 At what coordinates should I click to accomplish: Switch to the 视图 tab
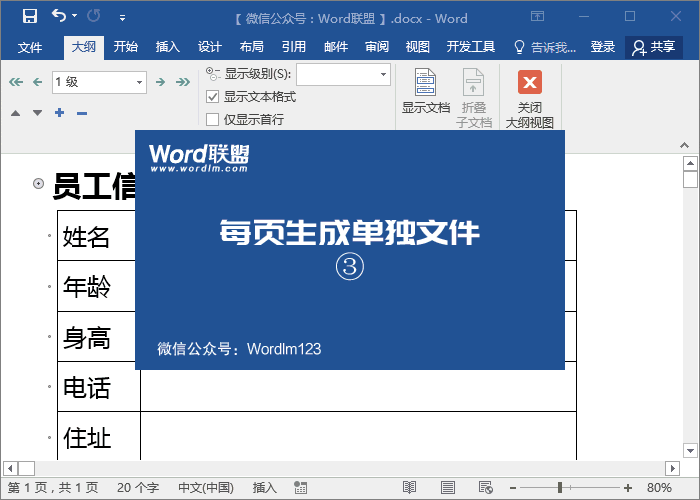coord(417,47)
